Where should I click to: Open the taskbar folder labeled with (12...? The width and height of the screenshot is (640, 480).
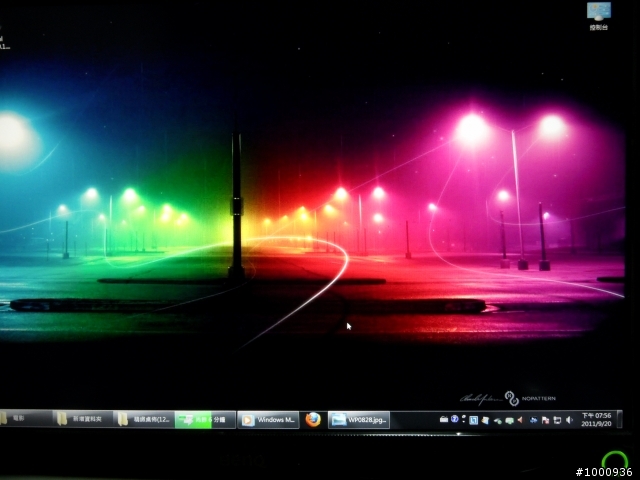[144, 419]
